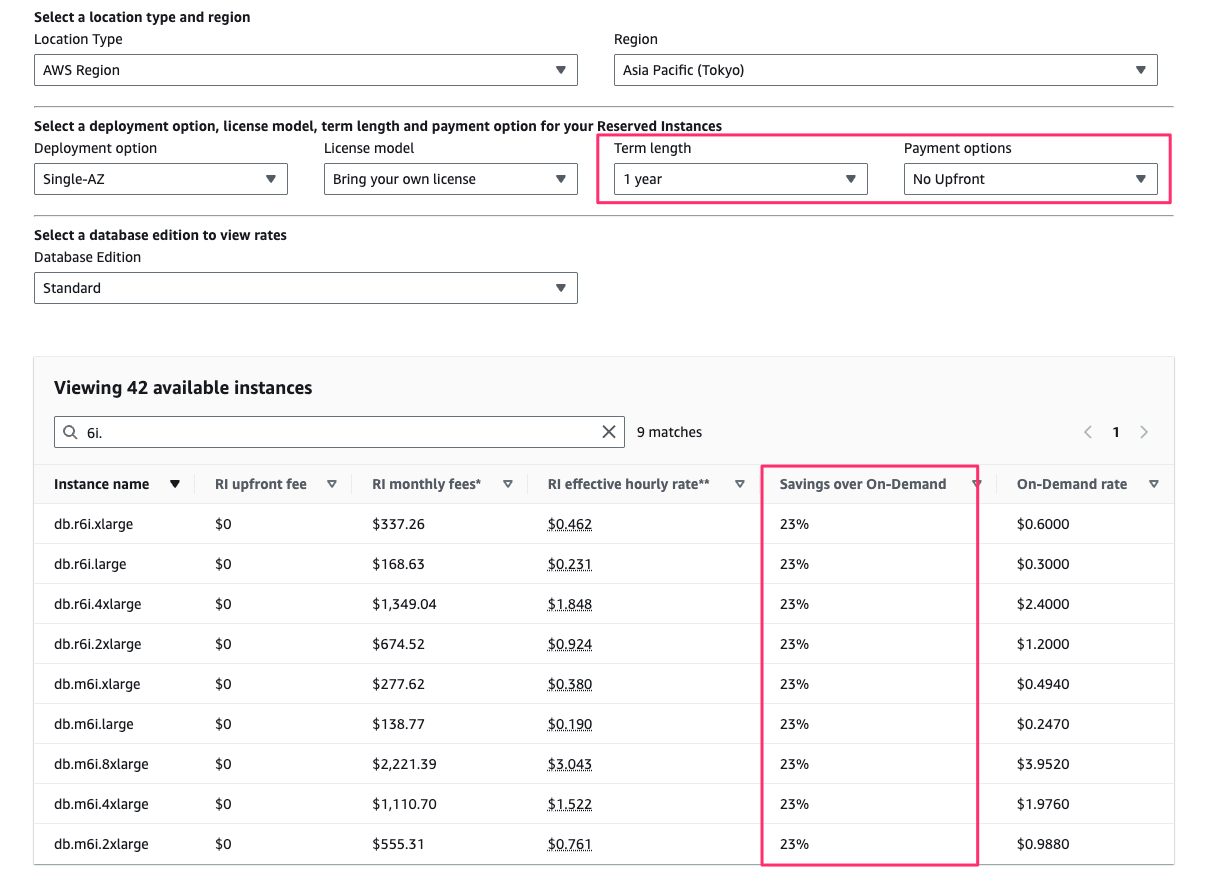
Task: Click effective hourly rate $0.190
Action: (569, 724)
